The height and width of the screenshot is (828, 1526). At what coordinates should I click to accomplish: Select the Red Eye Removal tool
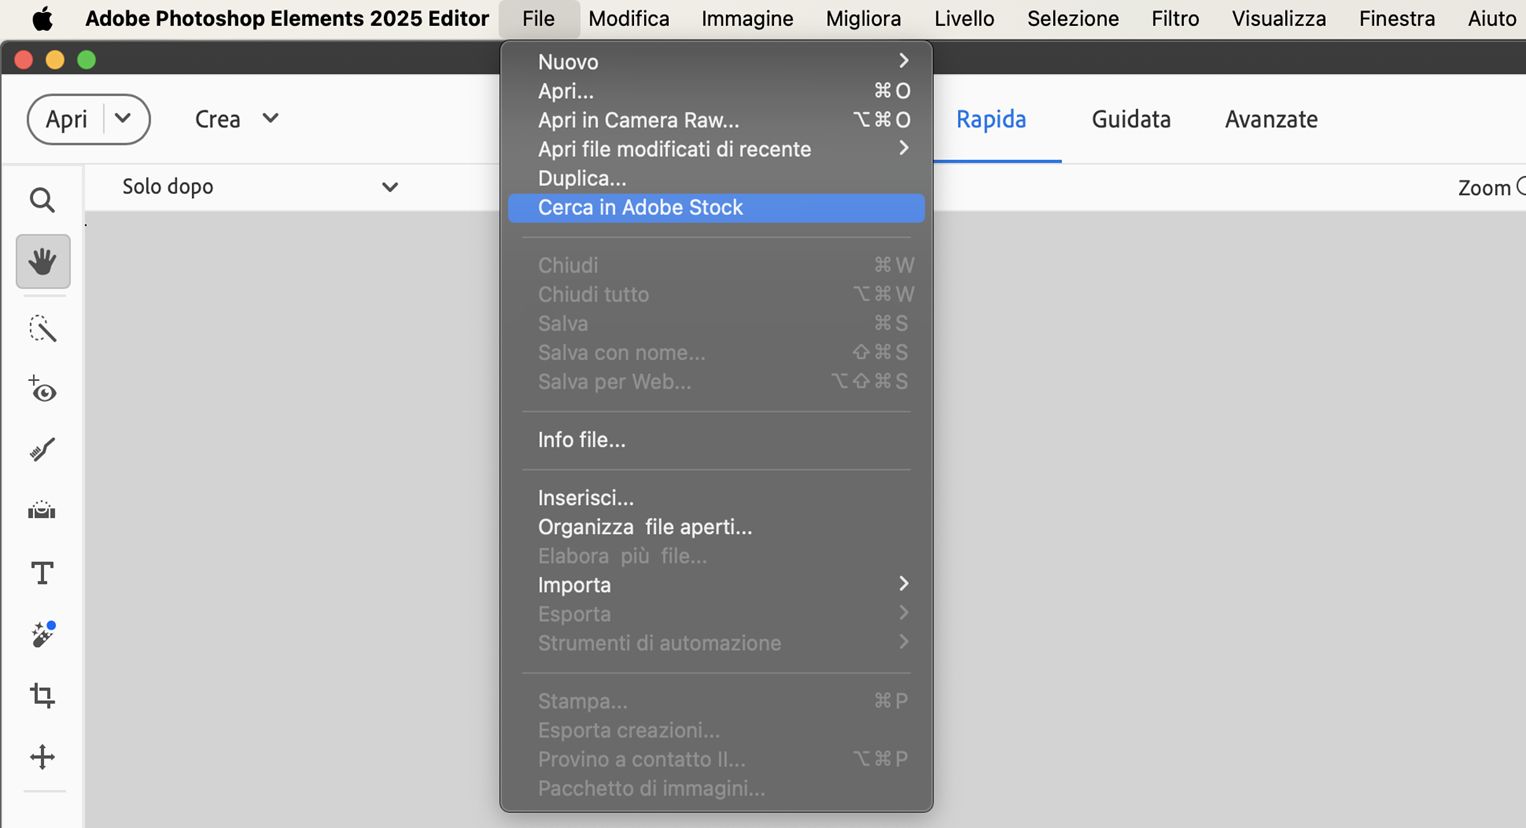click(x=42, y=390)
